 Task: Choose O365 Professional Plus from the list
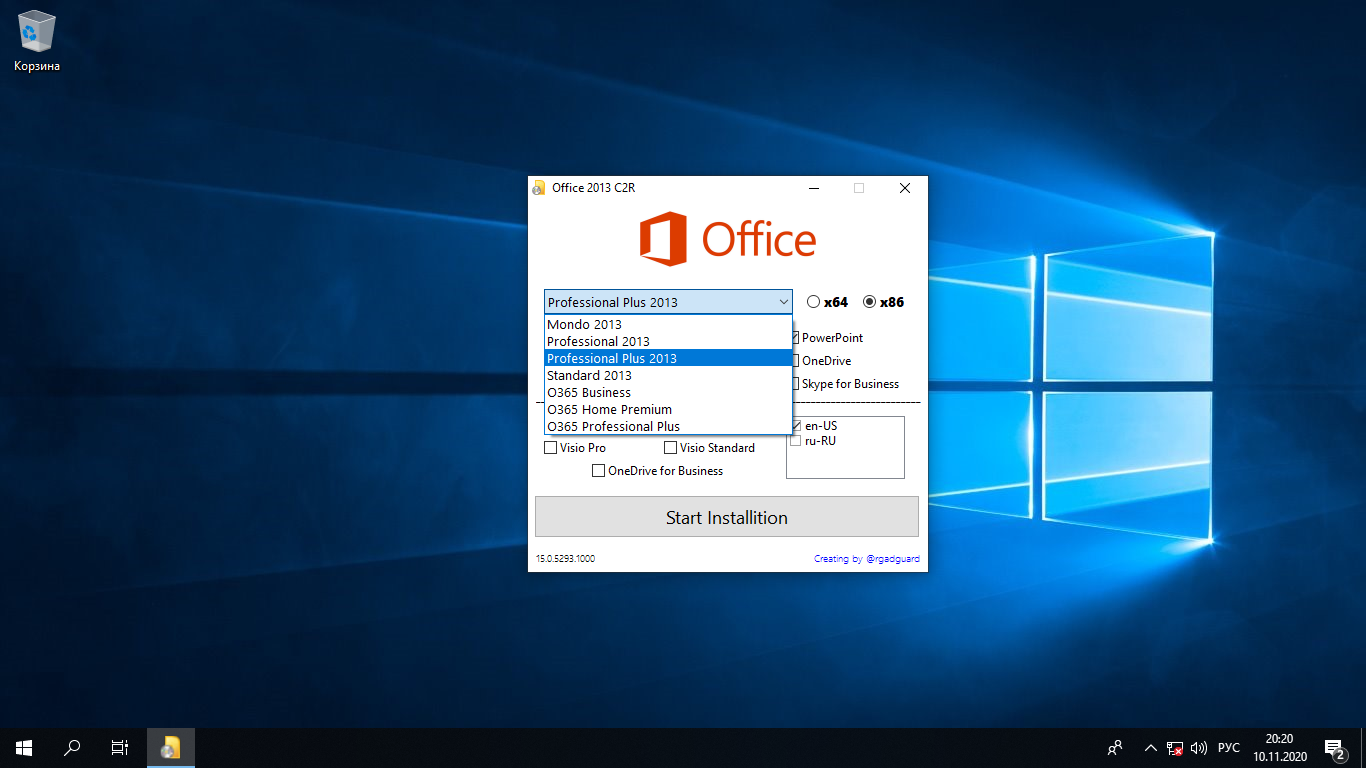point(669,426)
